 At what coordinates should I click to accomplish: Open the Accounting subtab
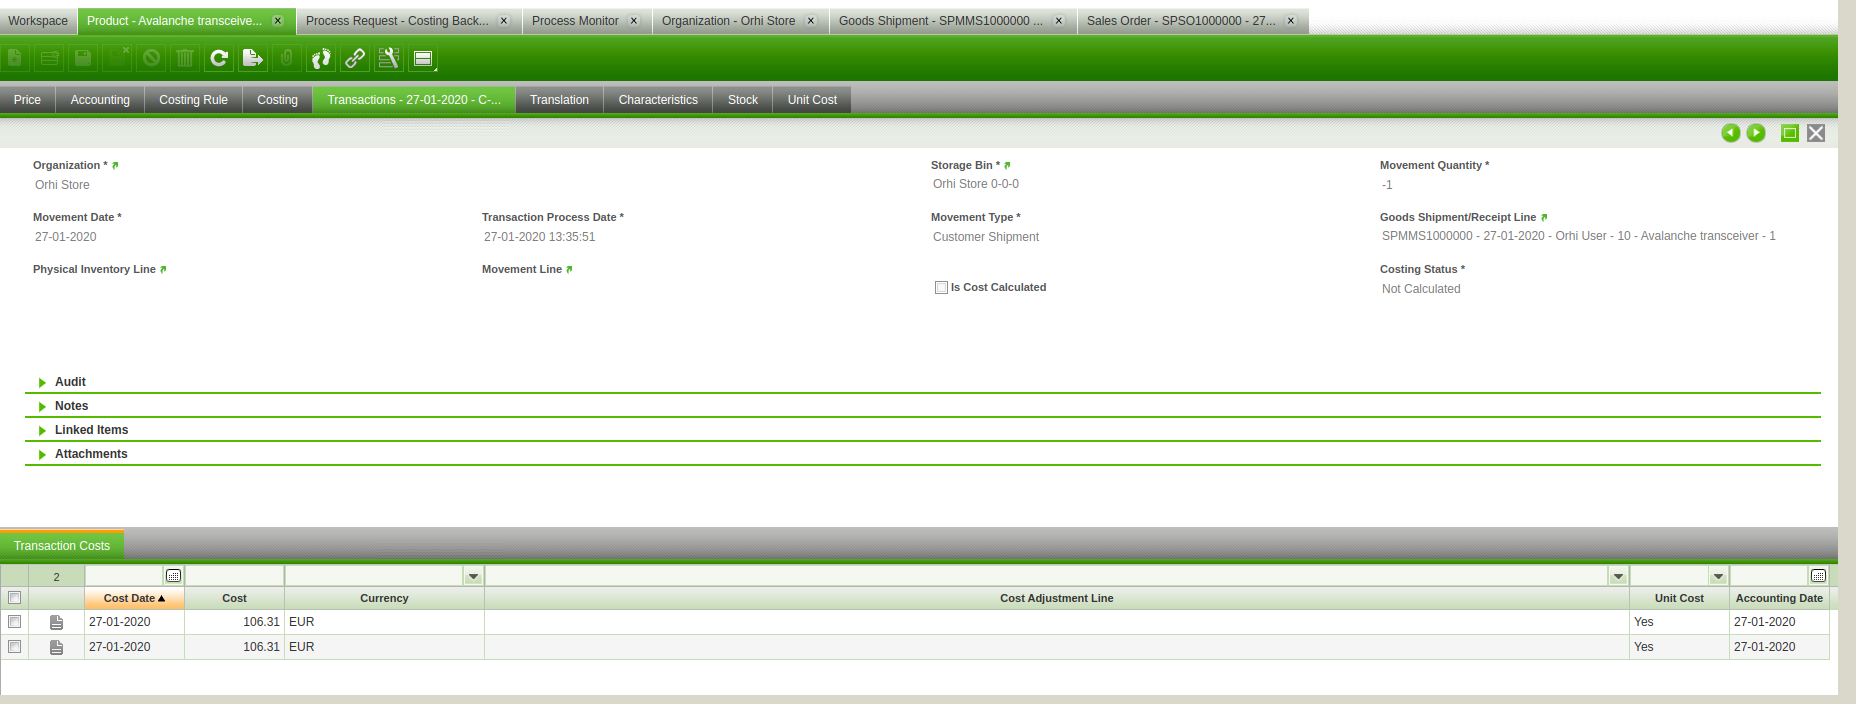click(x=100, y=100)
